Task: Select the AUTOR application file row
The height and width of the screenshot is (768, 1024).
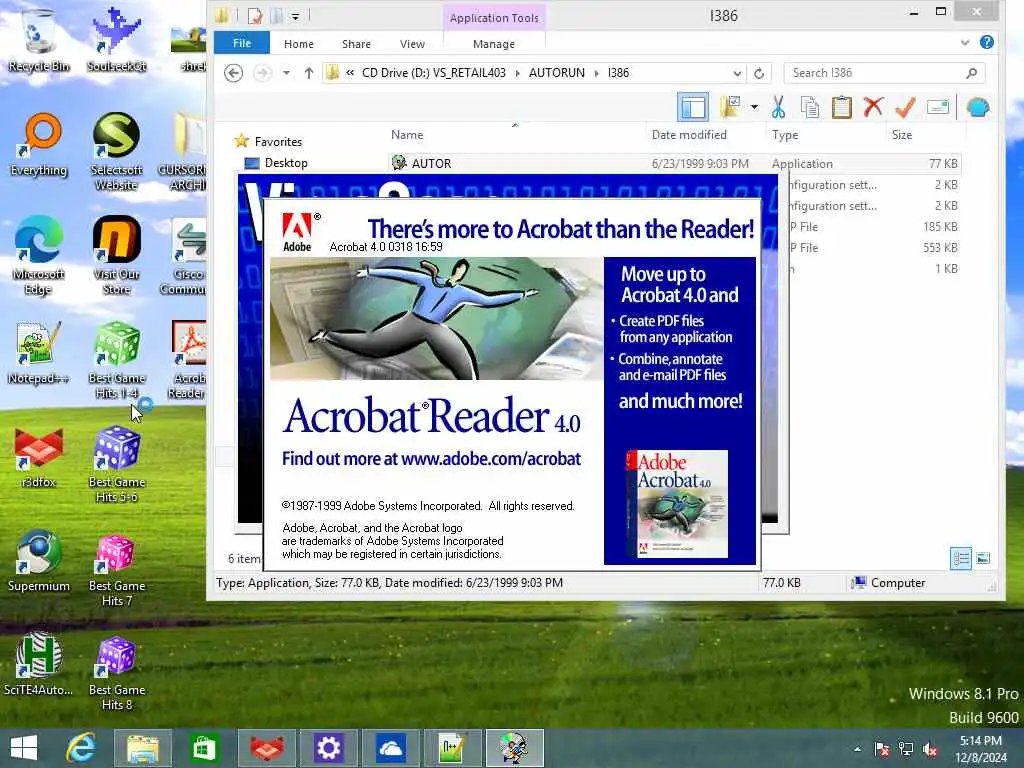Action: point(675,163)
